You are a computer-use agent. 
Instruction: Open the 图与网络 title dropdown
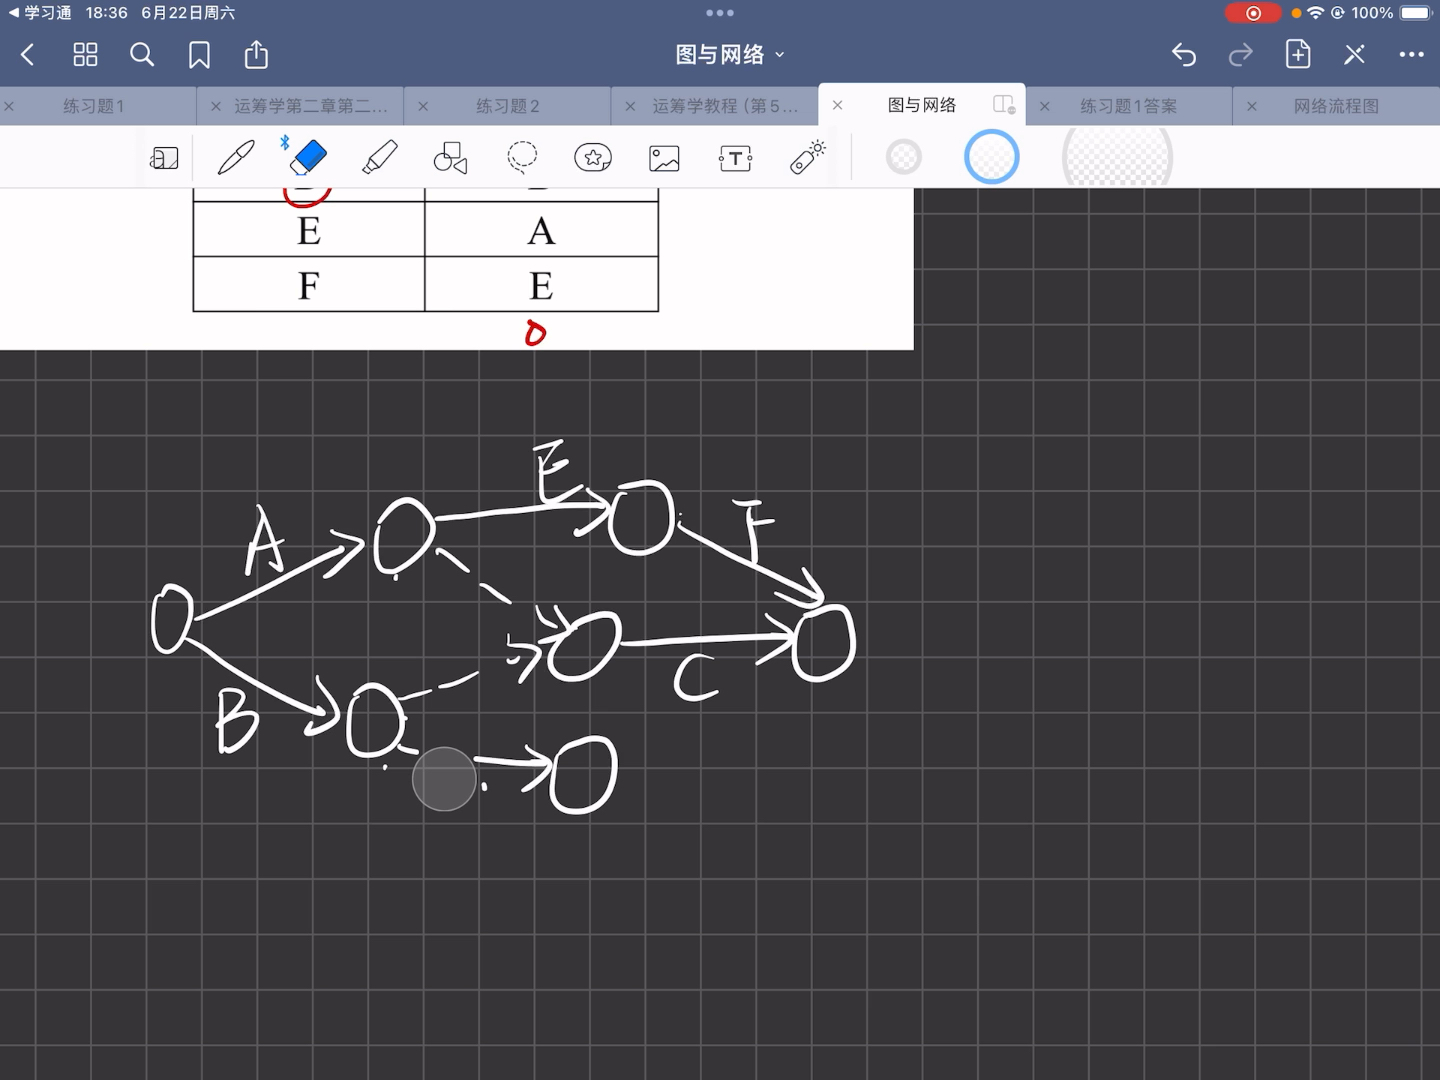click(730, 55)
